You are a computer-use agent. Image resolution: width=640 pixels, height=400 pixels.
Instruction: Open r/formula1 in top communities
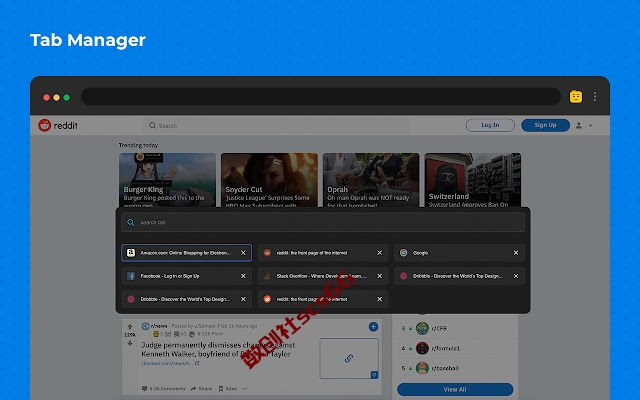[446, 348]
